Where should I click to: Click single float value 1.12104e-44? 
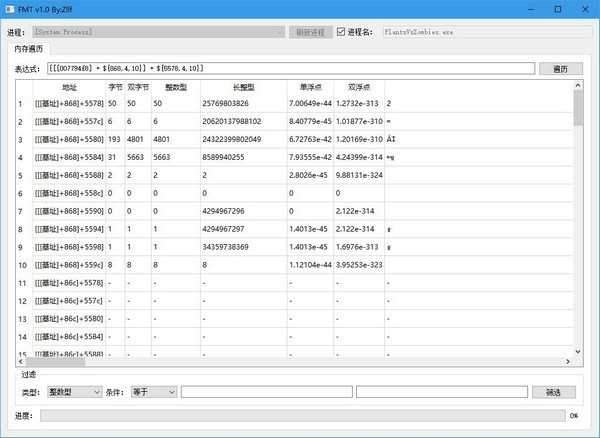click(x=310, y=265)
